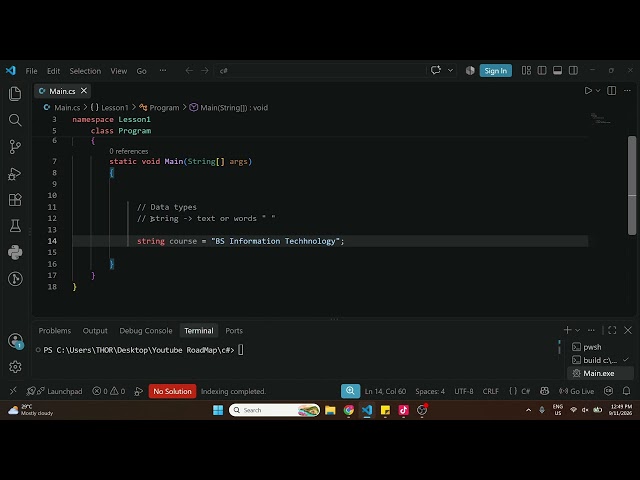Open the Accounts menu in activity bar

click(15, 340)
